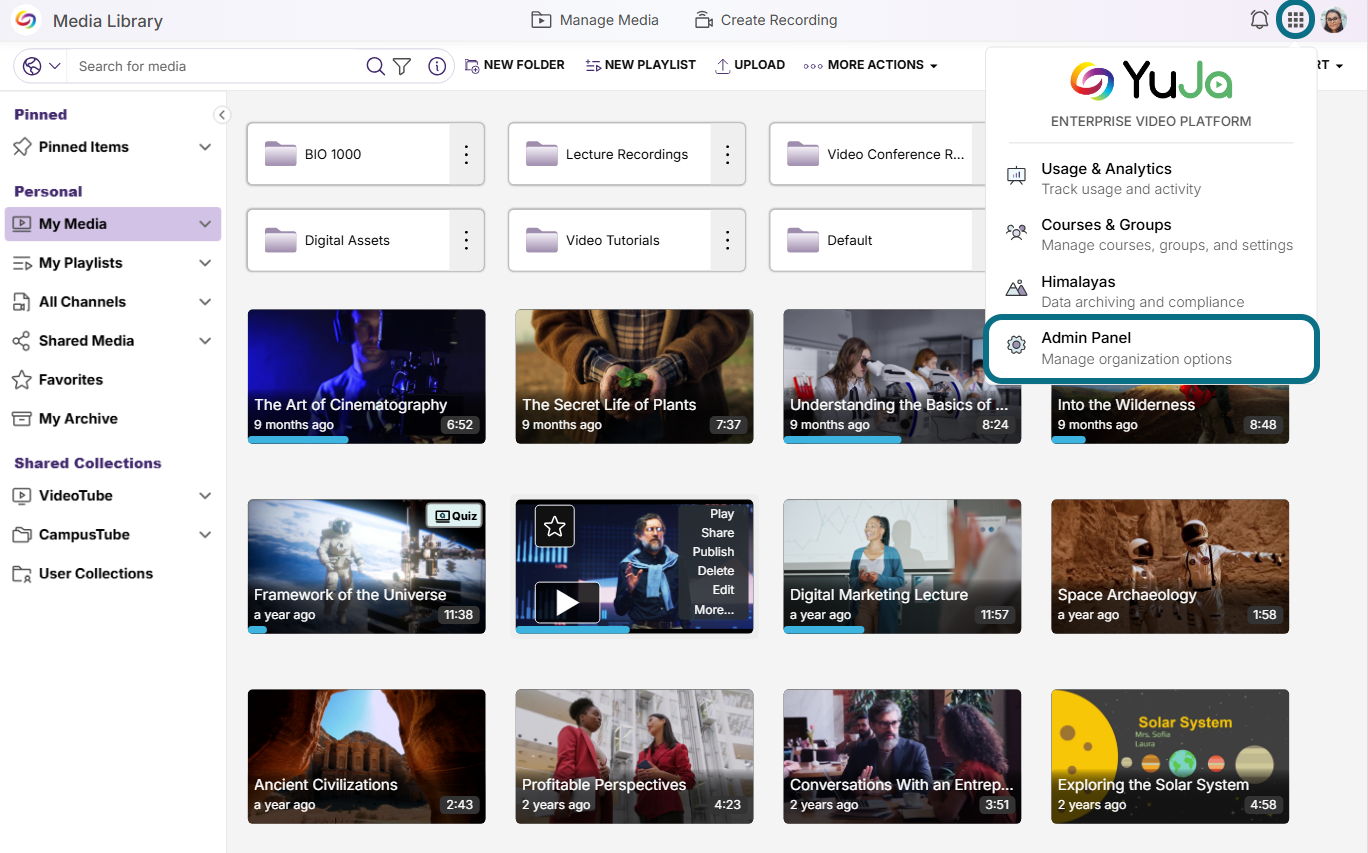1368x853 pixels.
Task: Select Share in video hover menu
Action: 717,533
